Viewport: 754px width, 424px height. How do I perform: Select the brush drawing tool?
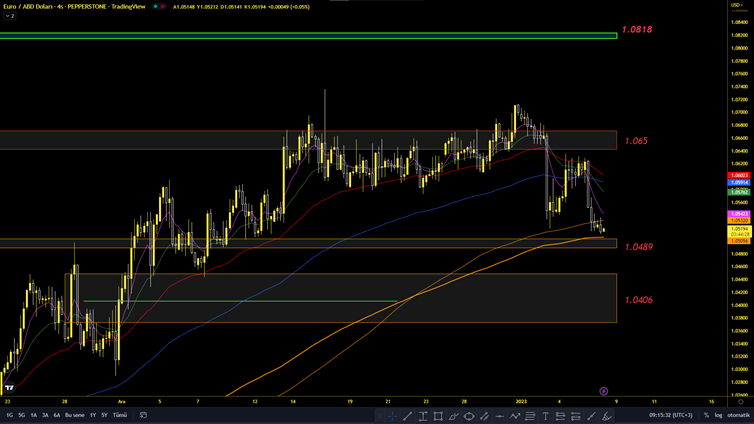click(x=453, y=416)
